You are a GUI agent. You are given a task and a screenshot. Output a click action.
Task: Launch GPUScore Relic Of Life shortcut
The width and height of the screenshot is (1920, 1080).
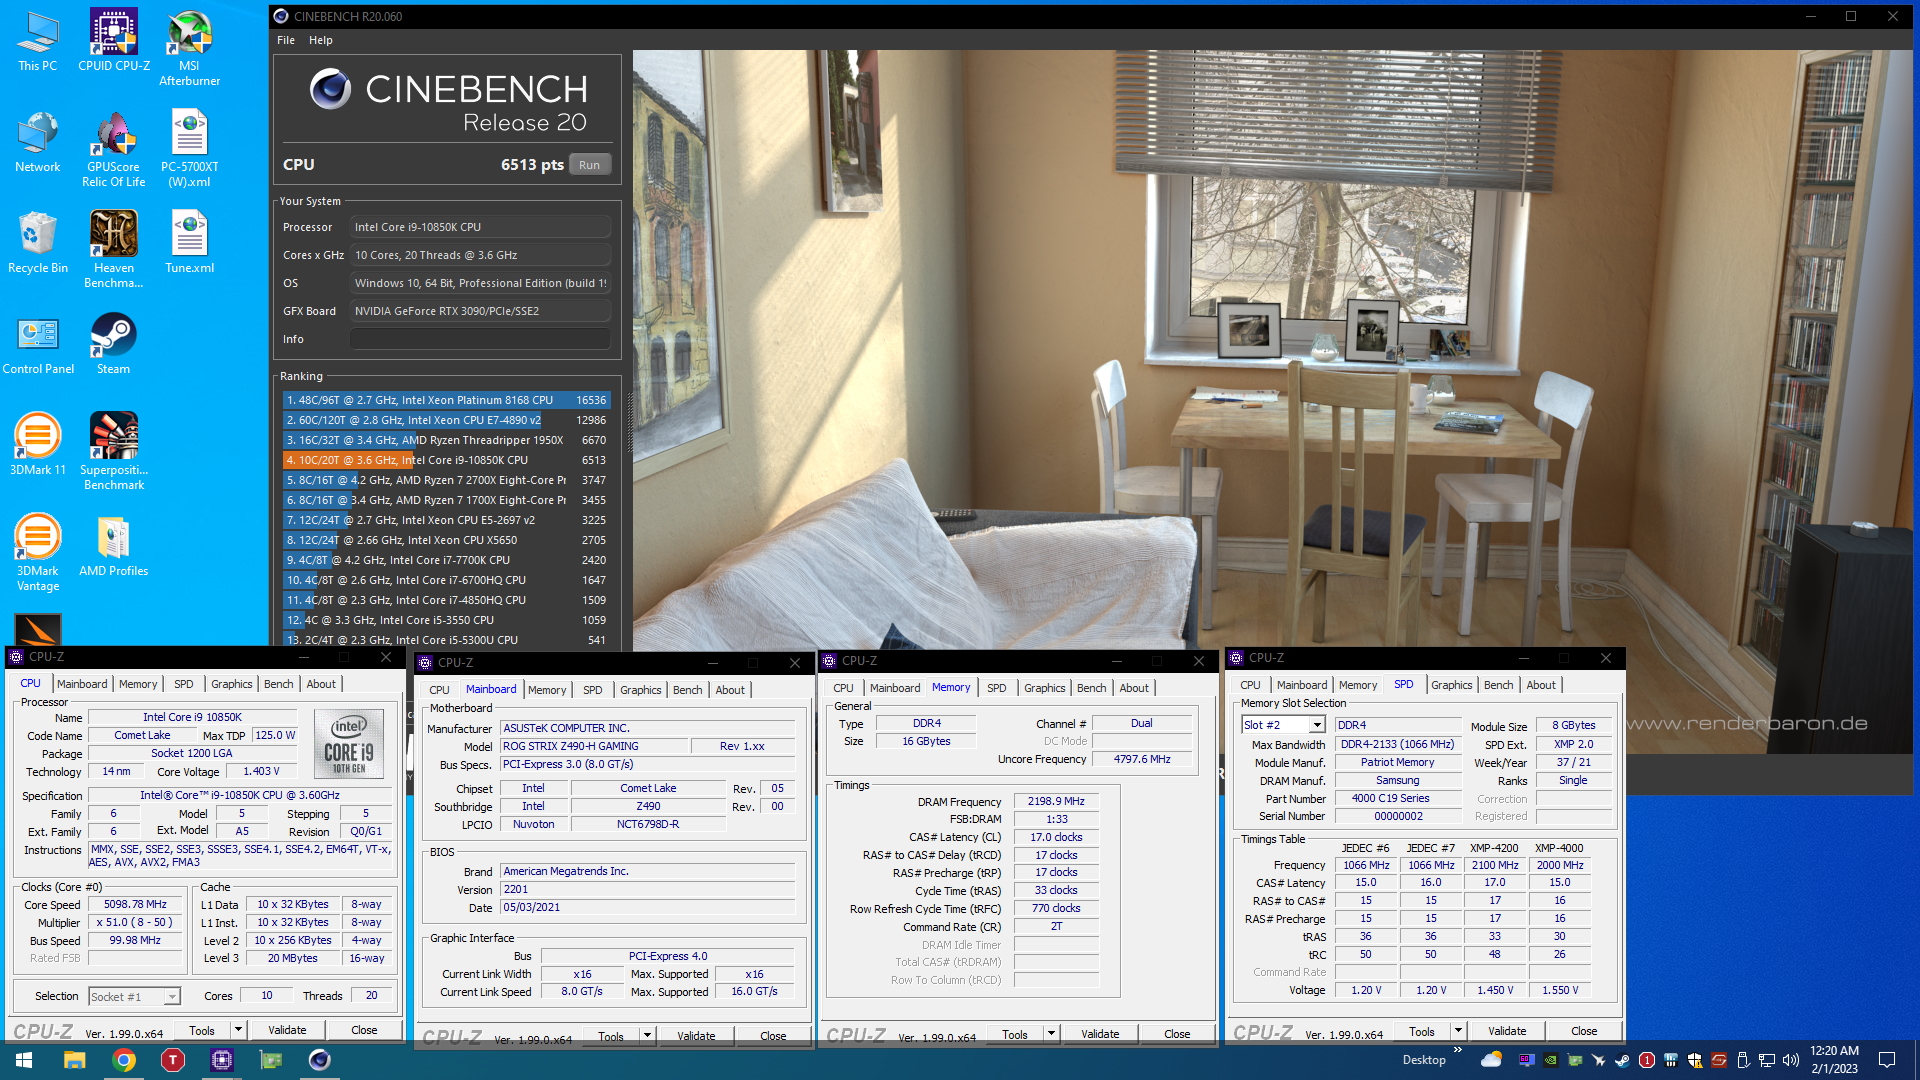pos(113,149)
